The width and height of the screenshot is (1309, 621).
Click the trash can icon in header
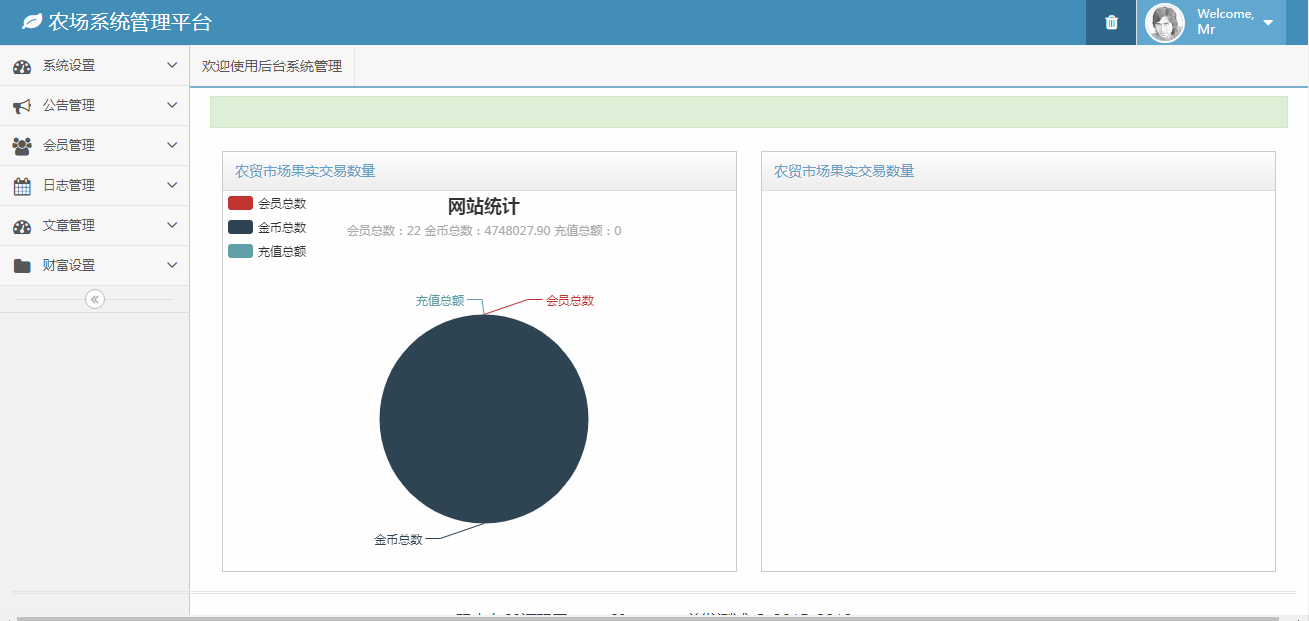tap(1111, 23)
